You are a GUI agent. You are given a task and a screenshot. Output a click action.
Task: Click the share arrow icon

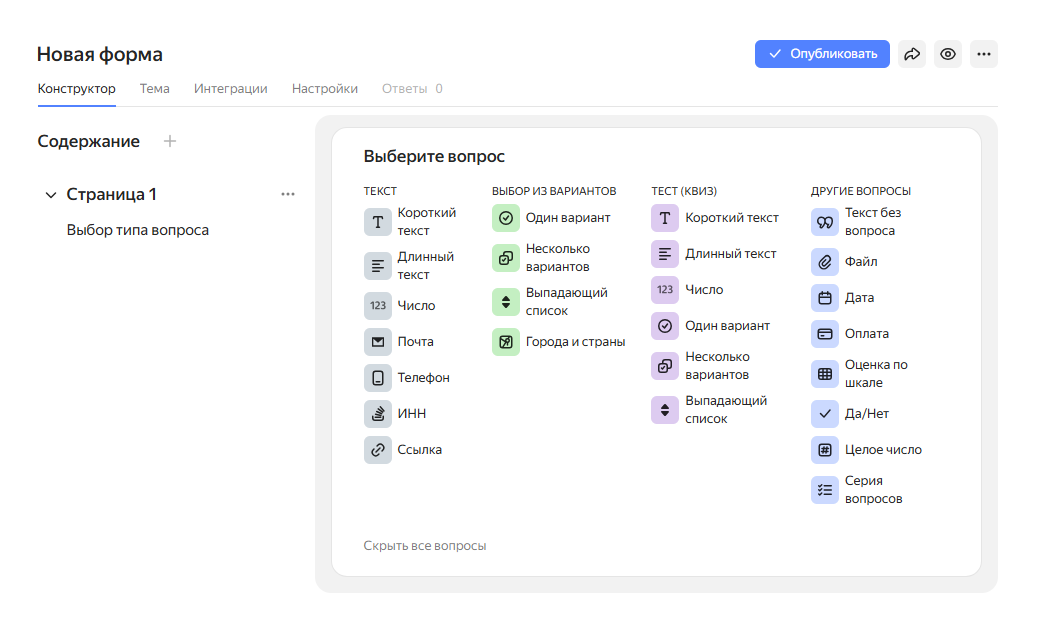912,54
